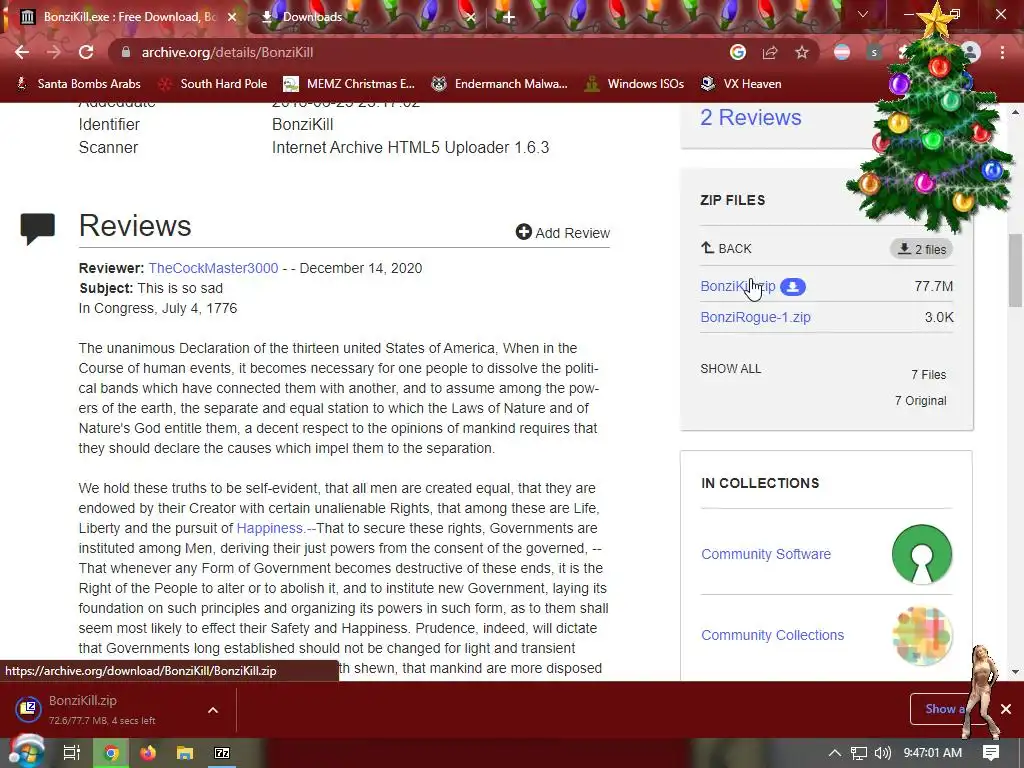Click the 7 Original text
This screenshot has width=1024, height=768.
920,401
